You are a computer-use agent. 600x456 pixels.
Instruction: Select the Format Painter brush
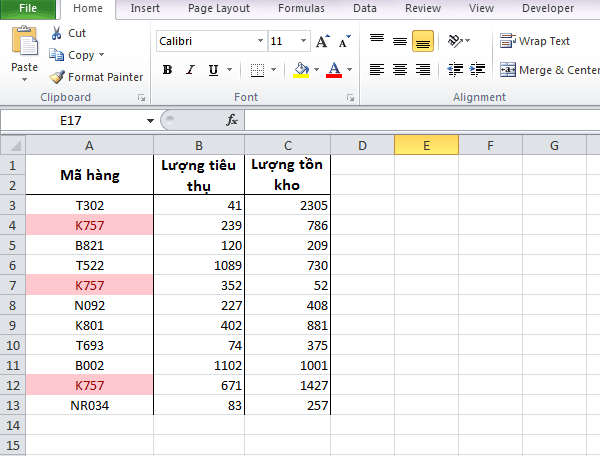pyautogui.click(x=57, y=77)
